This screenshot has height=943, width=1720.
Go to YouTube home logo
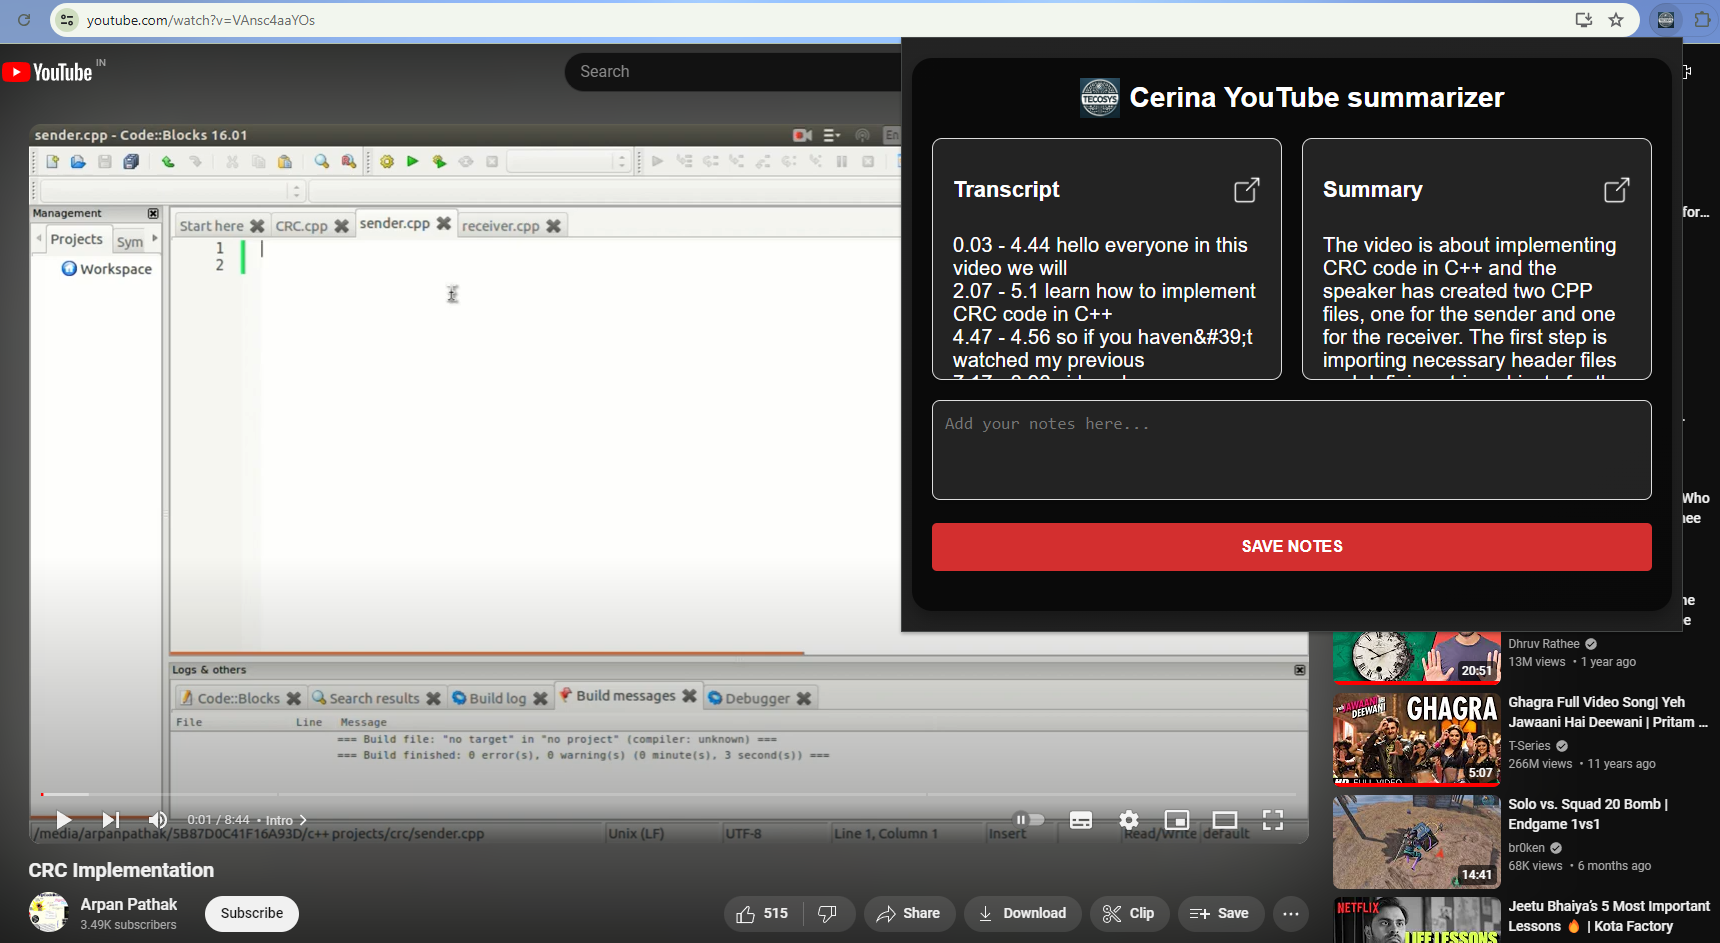pyautogui.click(x=47, y=72)
